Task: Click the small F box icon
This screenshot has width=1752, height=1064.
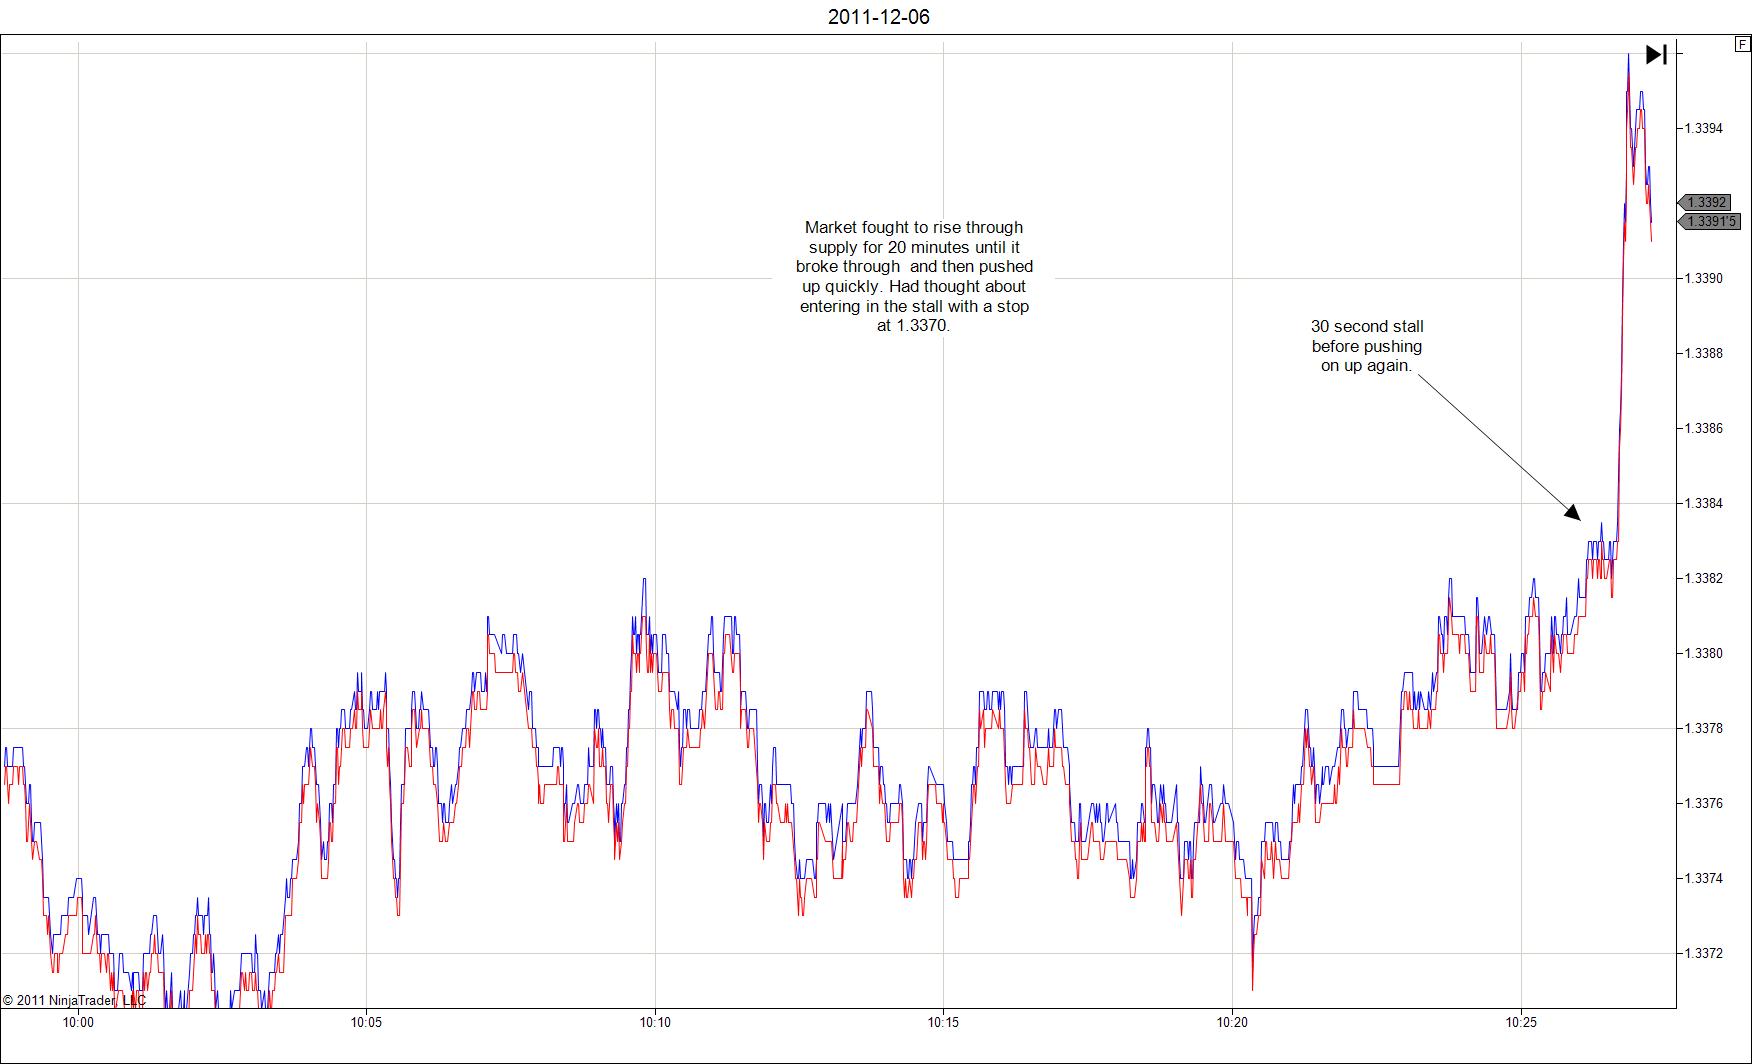Action: pos(1742,45)
